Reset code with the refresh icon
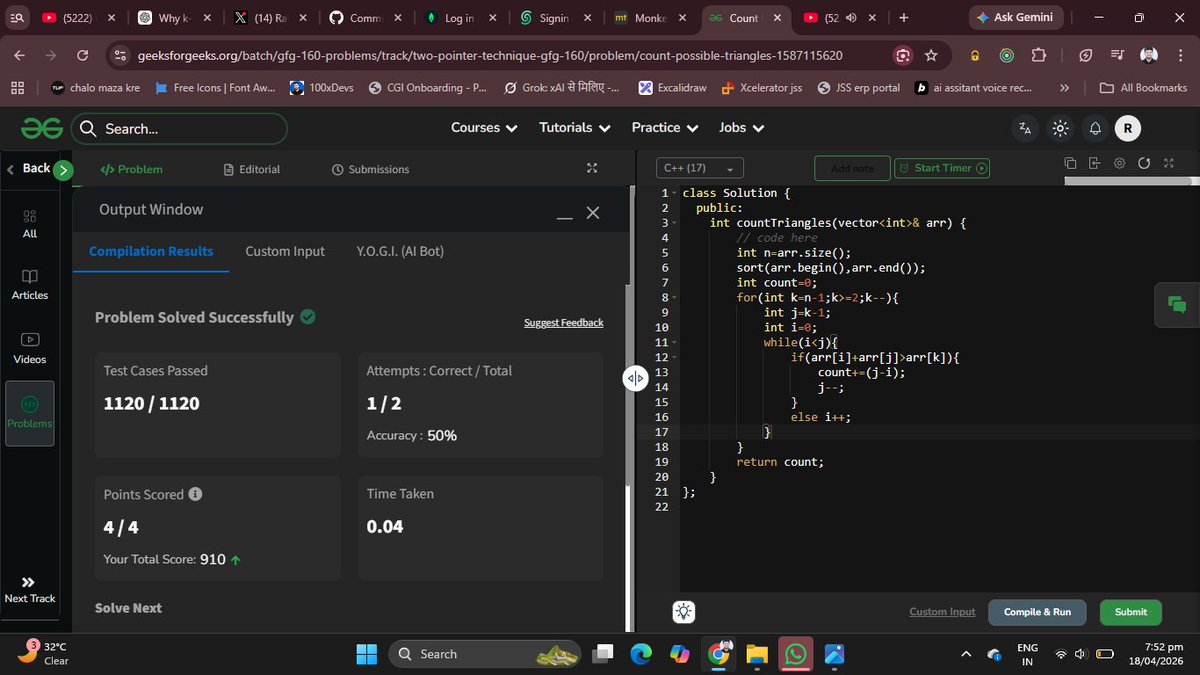Viewport: 1200px width, 675px height. point(1144,163)
